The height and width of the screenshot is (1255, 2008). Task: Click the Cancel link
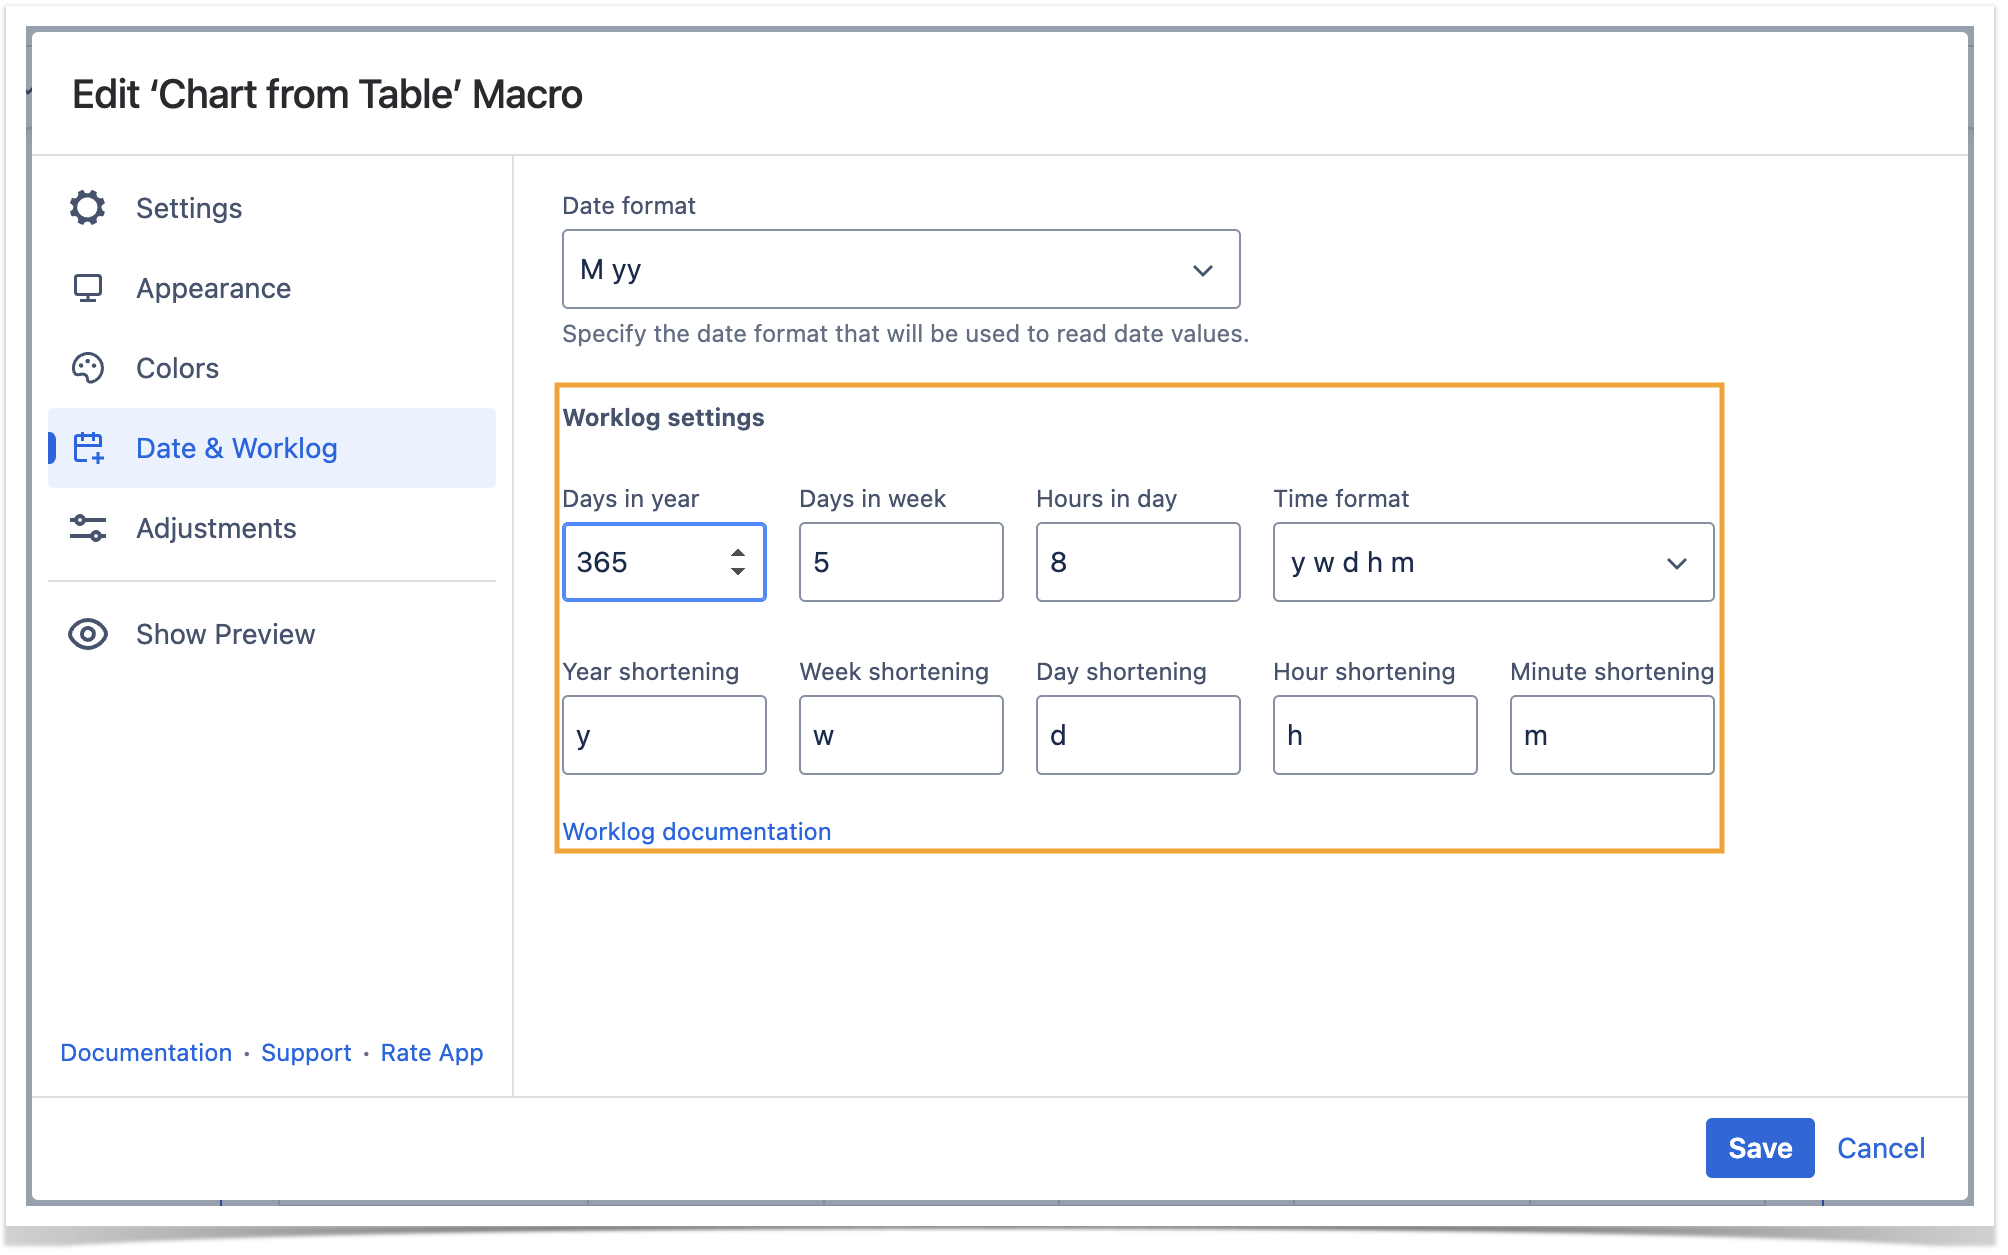pos(1880,1148)
